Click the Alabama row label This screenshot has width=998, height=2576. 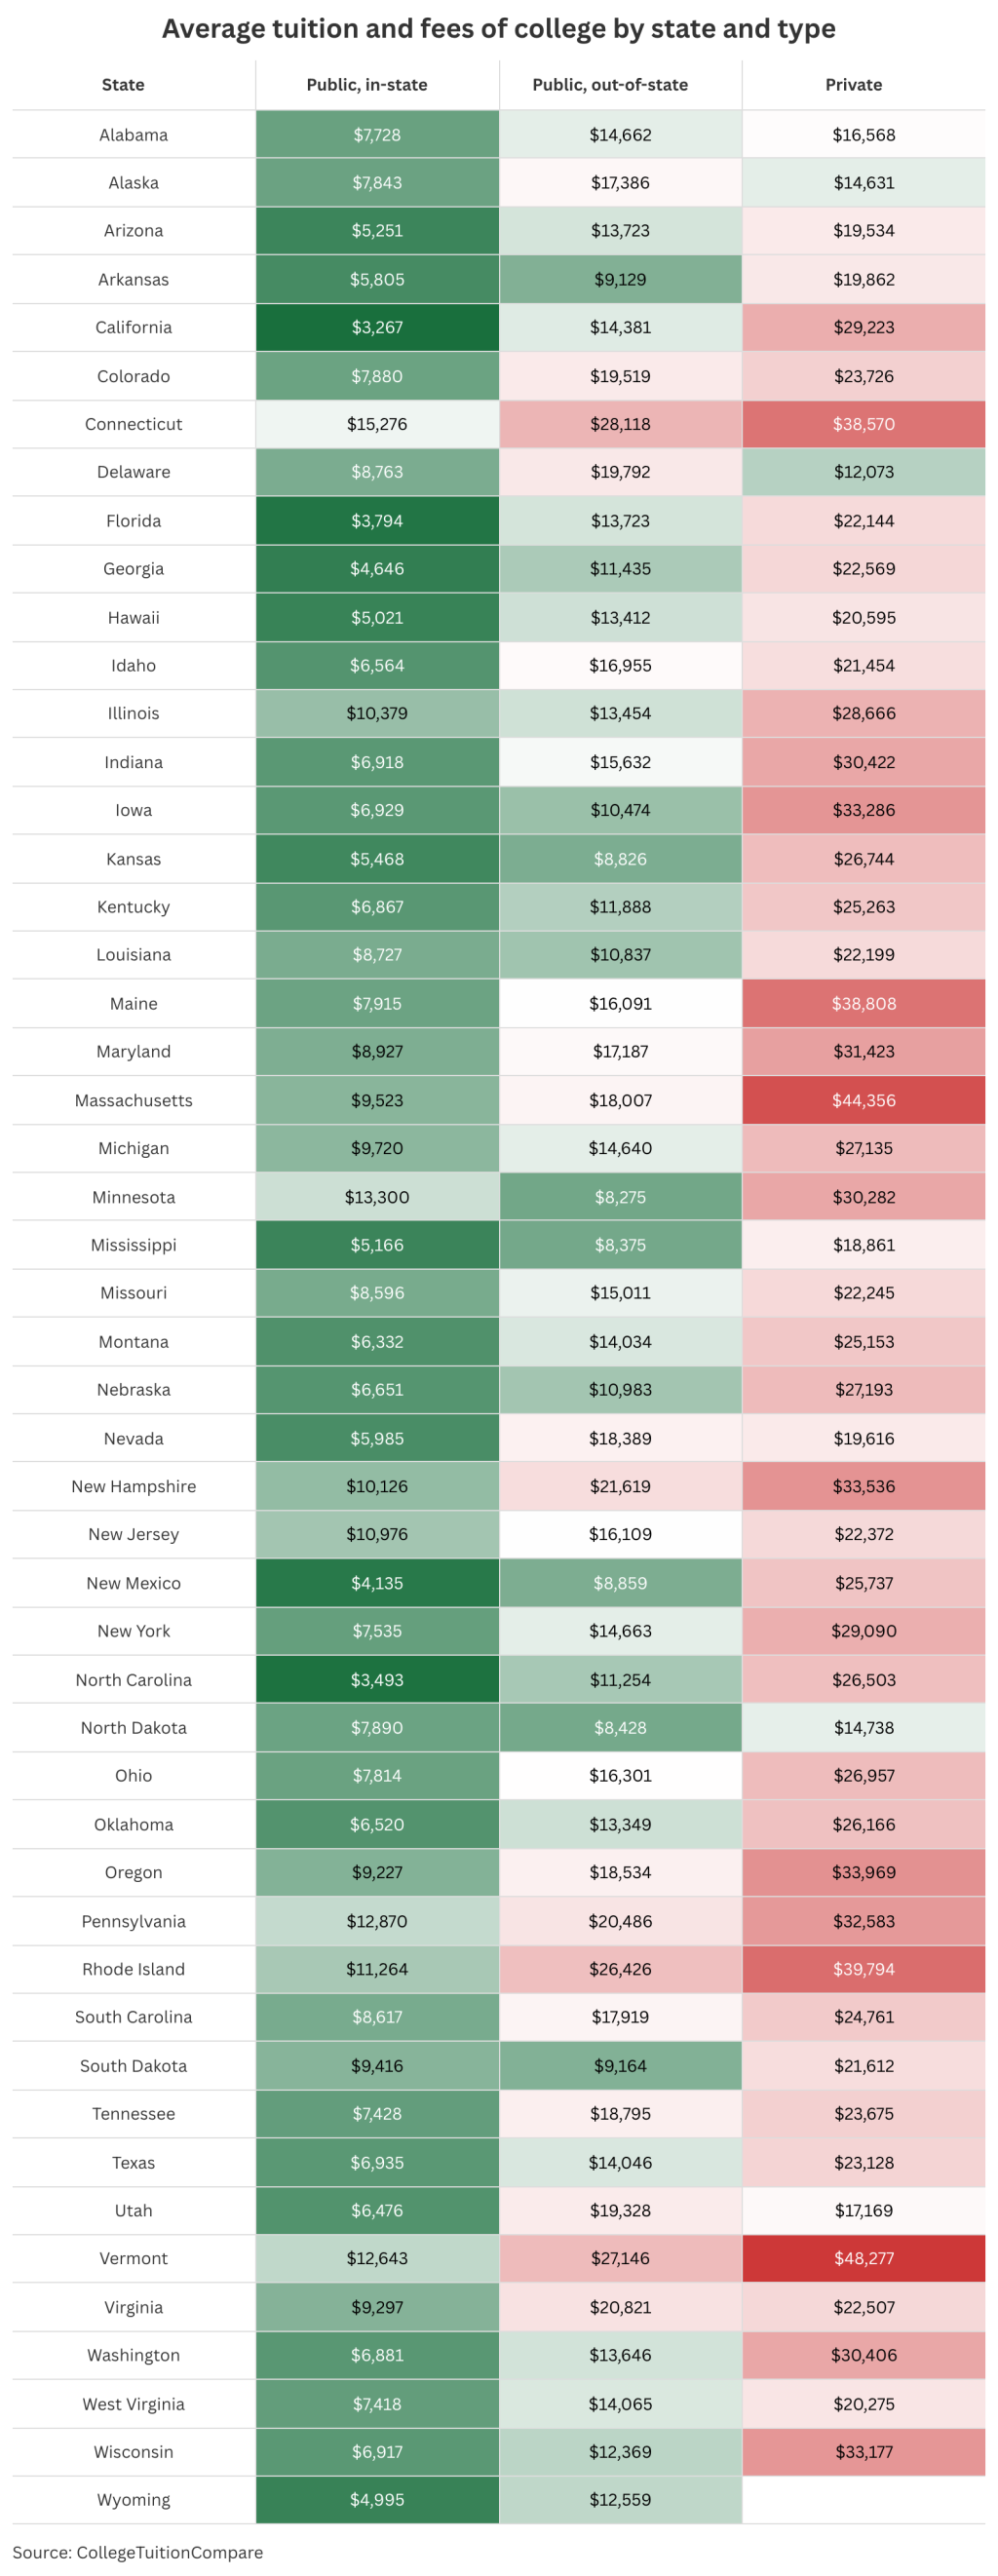coord(133,135)
